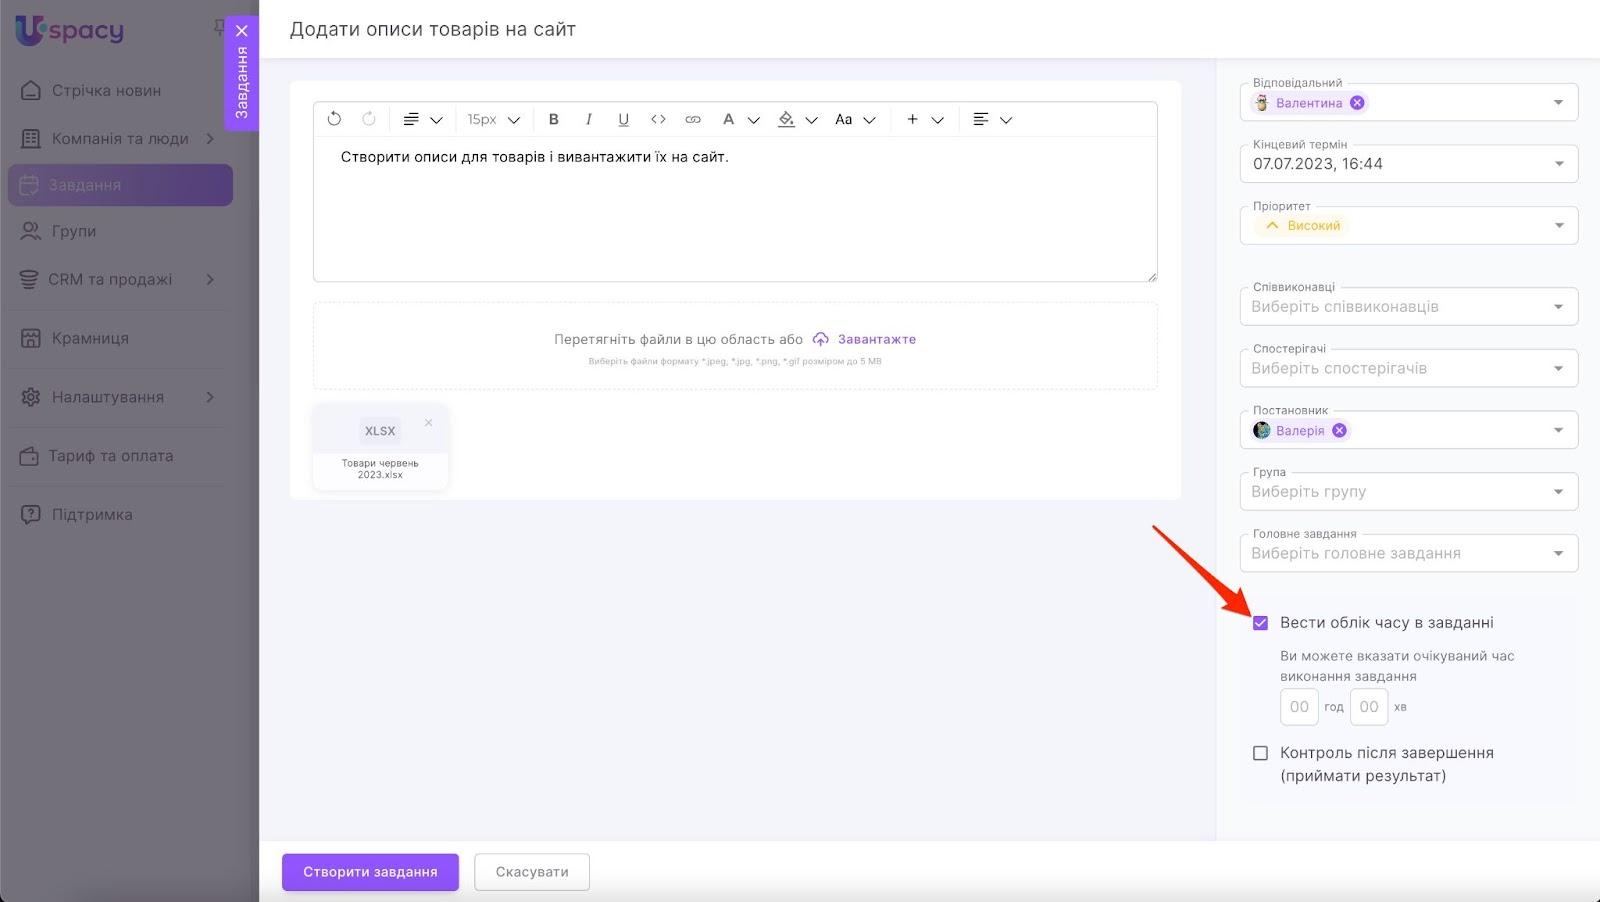
Task: Open the paragraph style dropdown in the toolbar
Action: (x=422, y=119)
